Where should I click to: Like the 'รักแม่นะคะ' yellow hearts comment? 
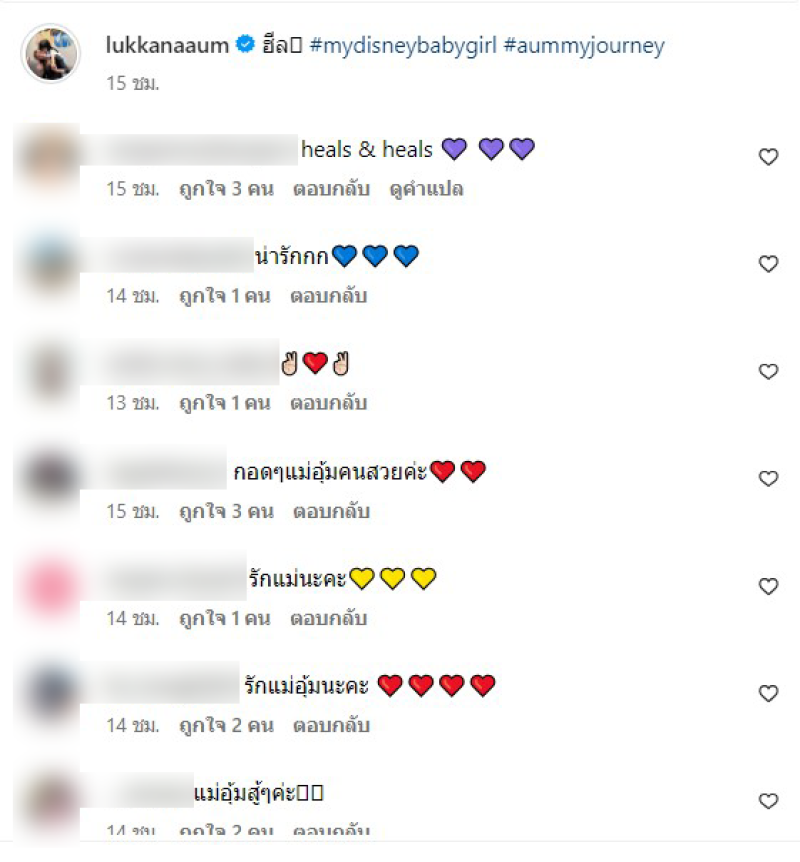768,586
